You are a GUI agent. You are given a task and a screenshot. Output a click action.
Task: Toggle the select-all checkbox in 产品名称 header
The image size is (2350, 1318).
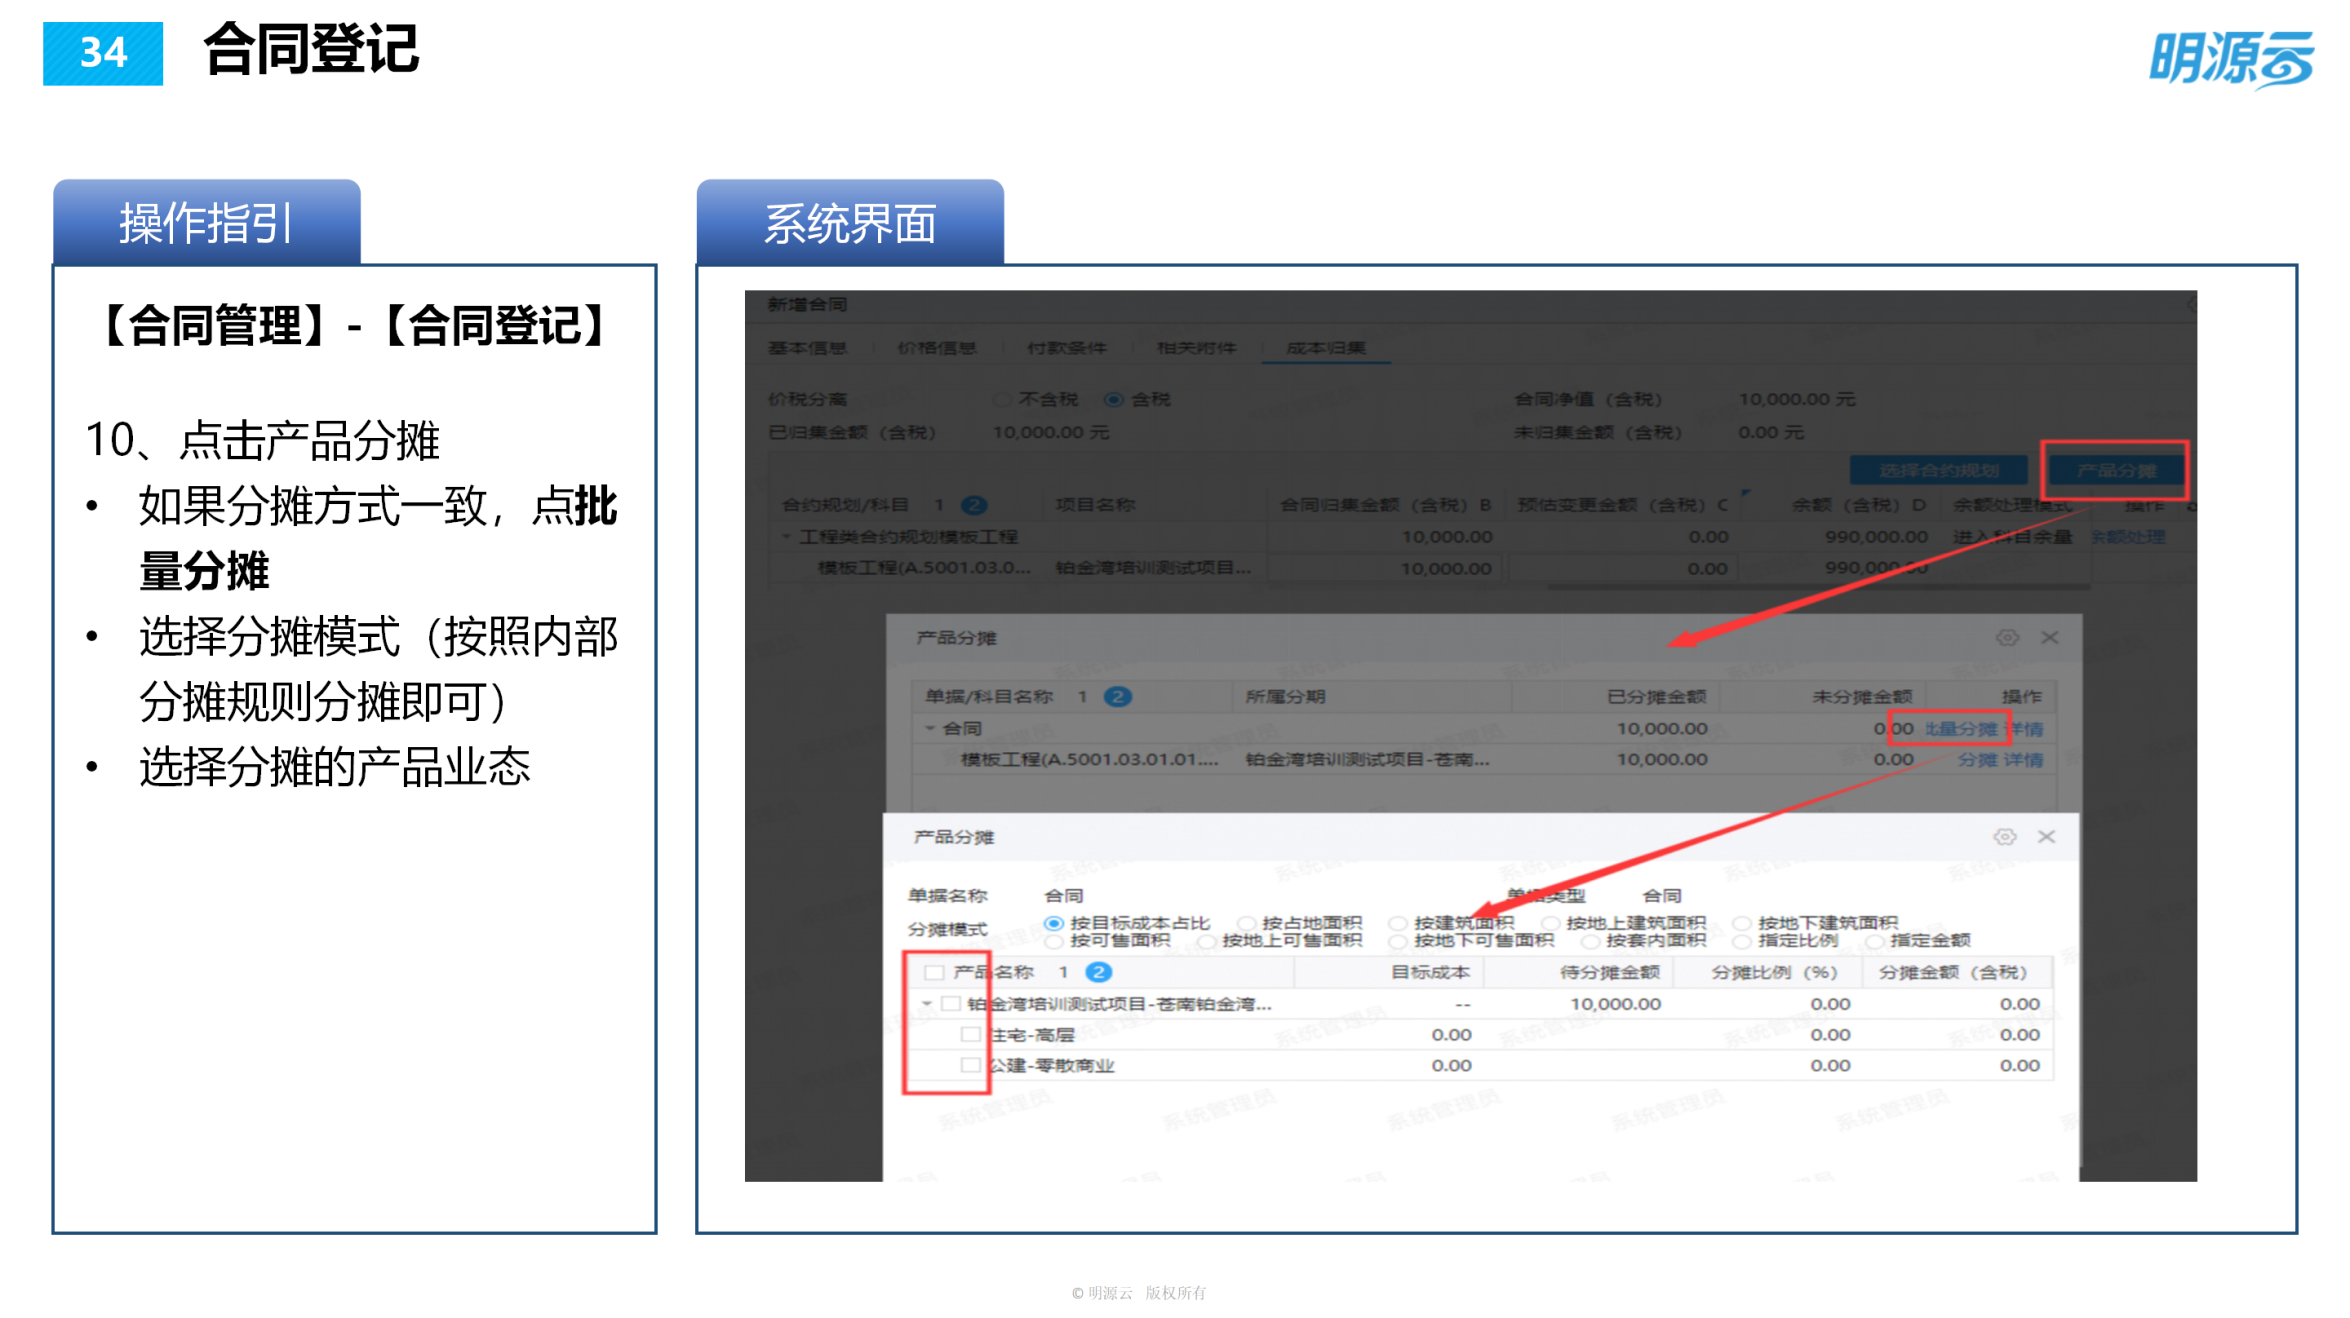[933, 971]
